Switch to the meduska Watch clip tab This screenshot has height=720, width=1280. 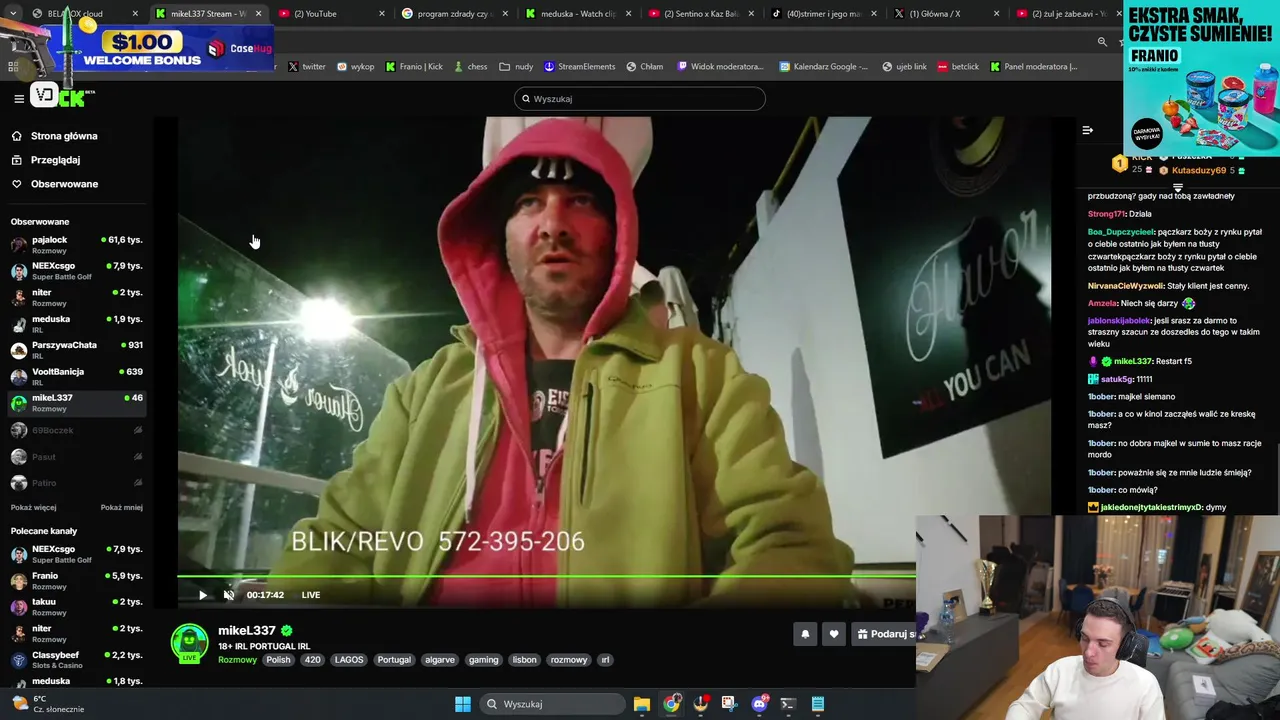[580, 14]
